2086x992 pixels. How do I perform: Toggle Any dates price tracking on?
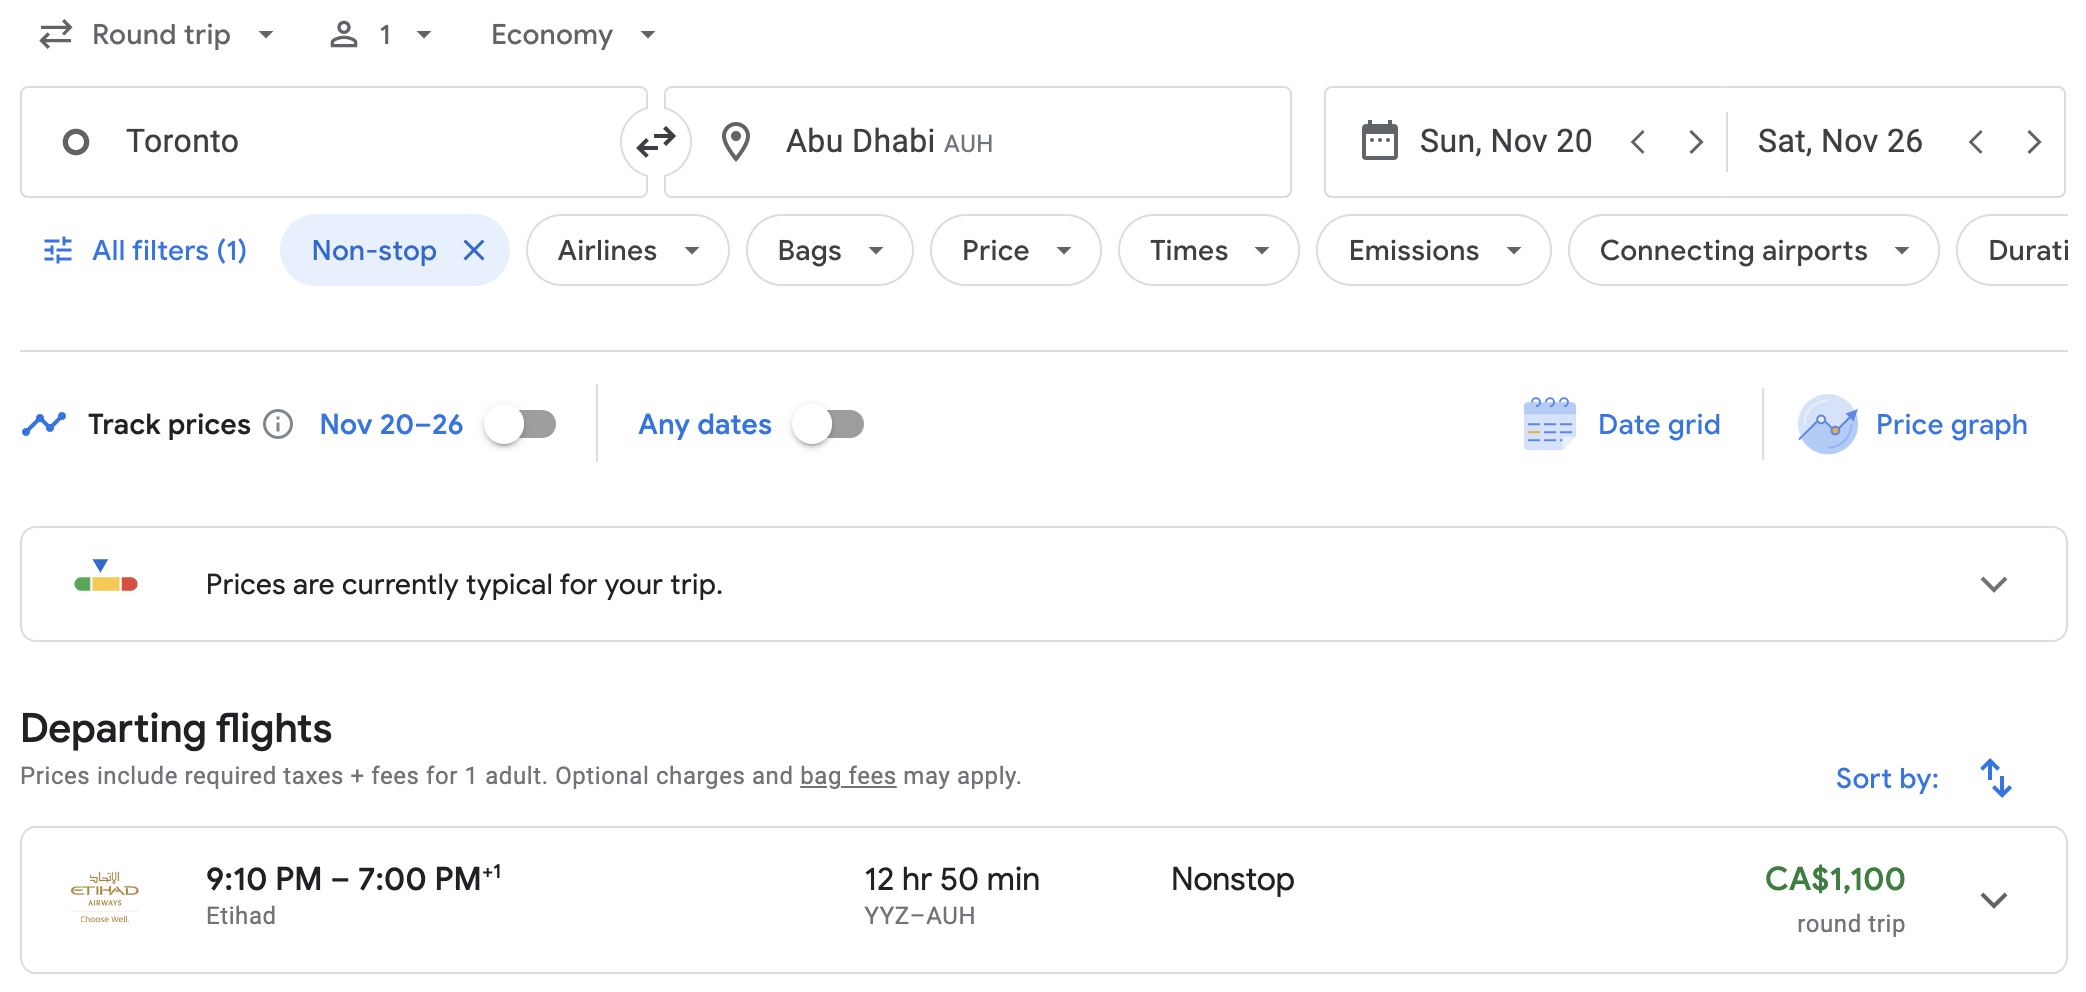pos(828,425)
